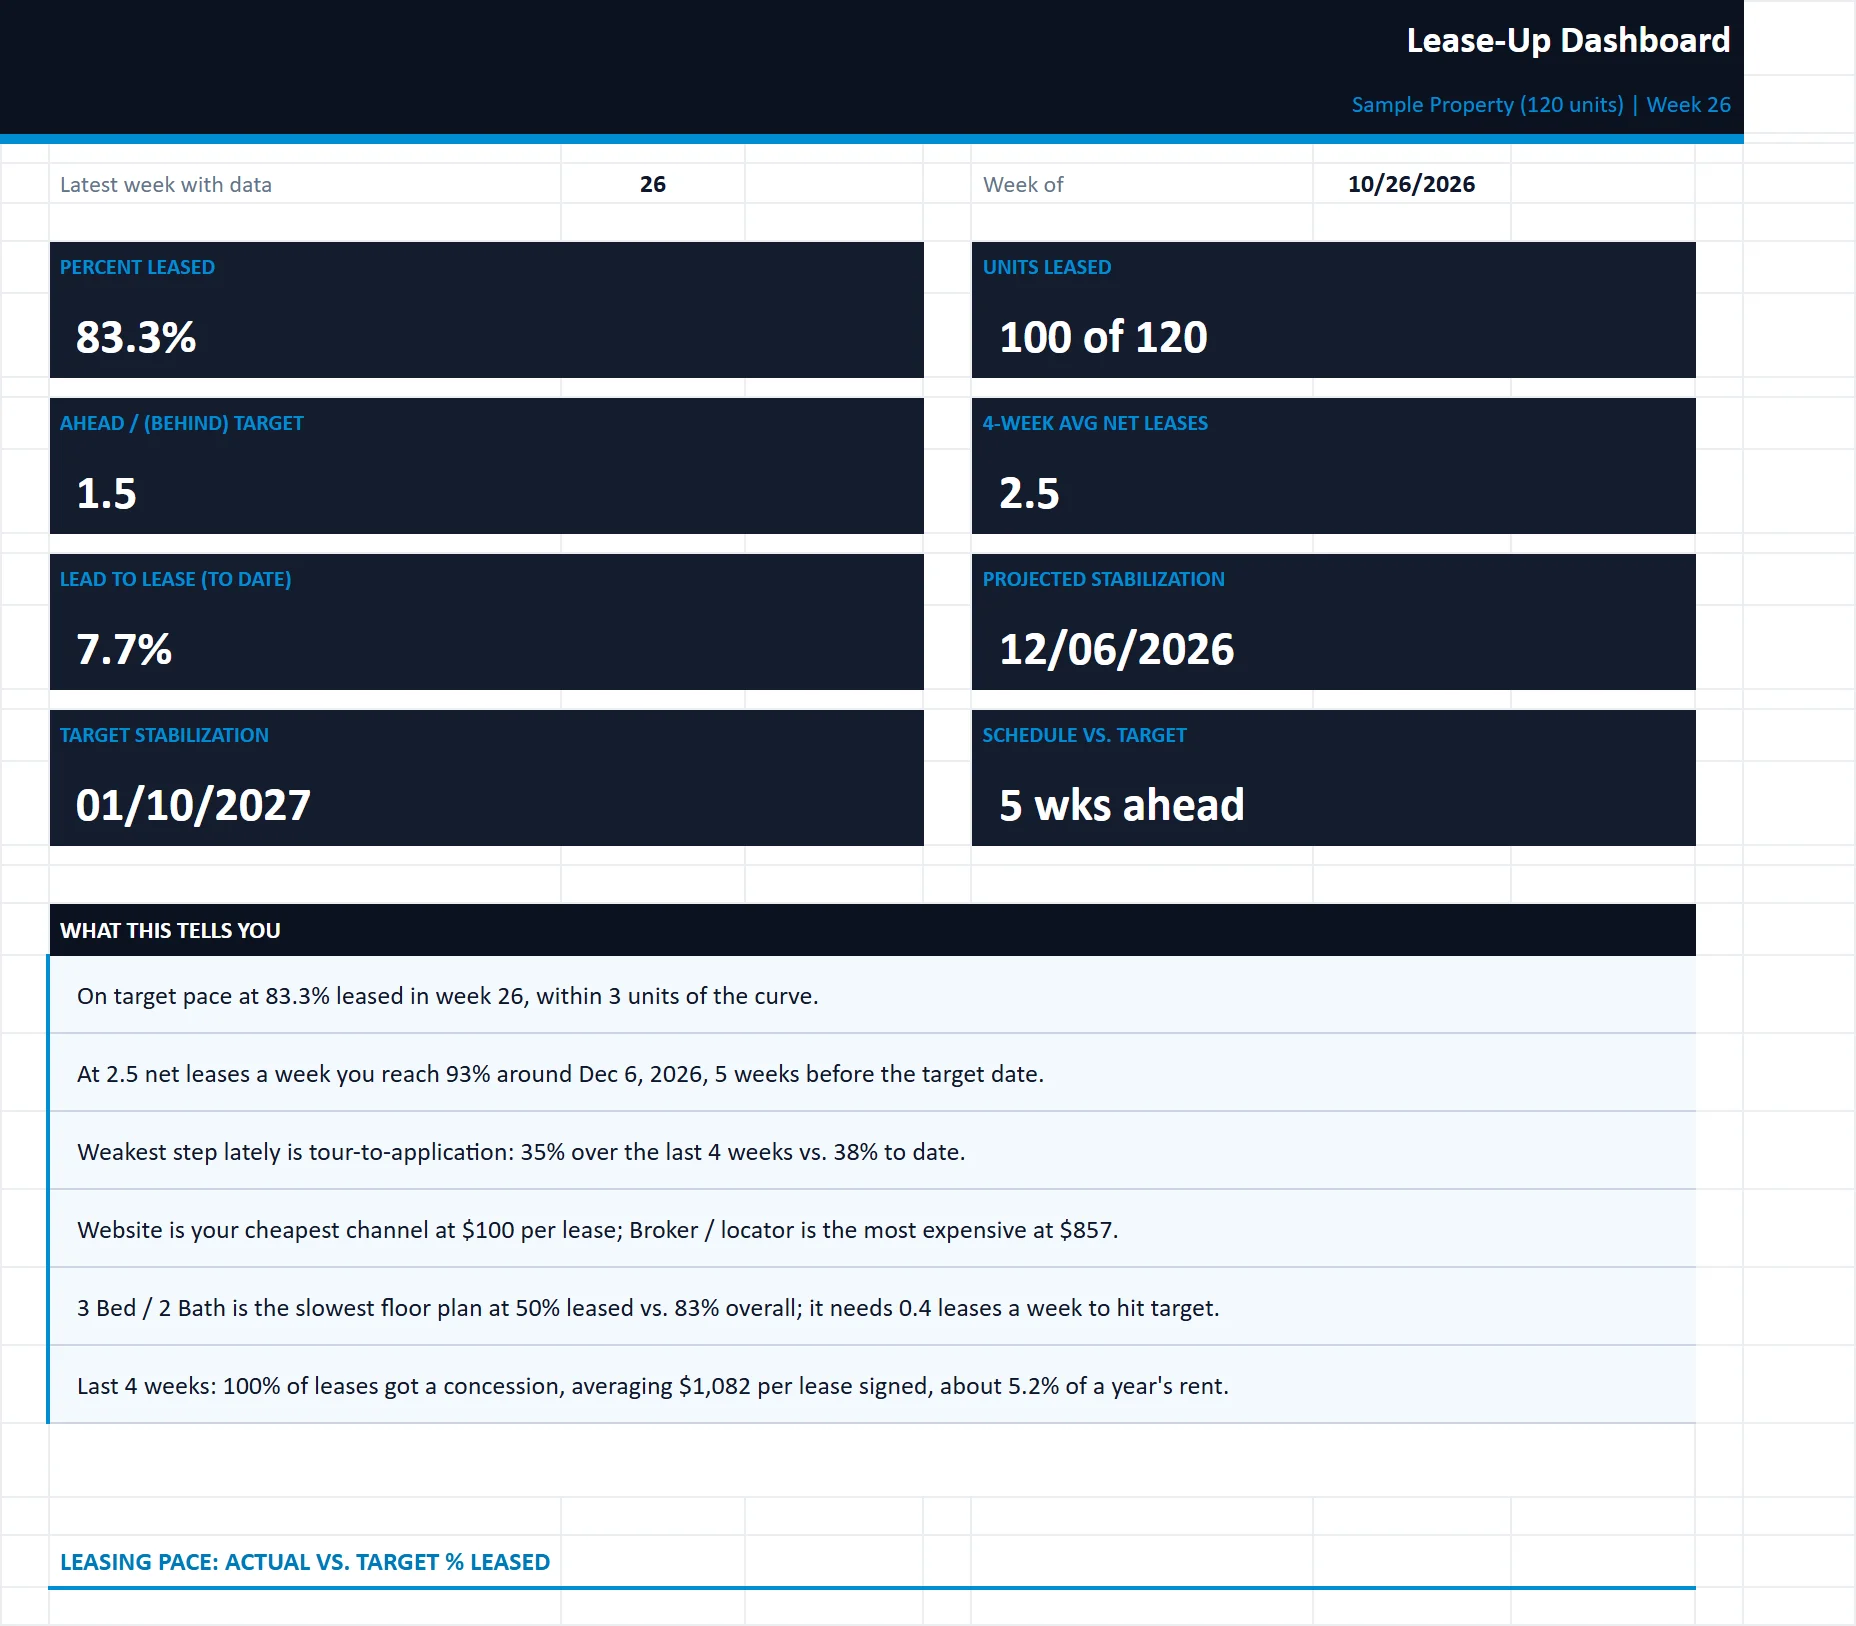Click the '100 of 120' value

[x=1103, y=337]
